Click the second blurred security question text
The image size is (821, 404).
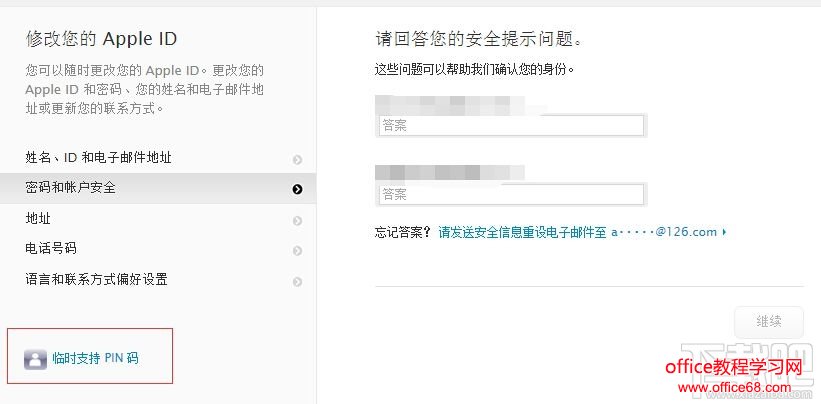(450, 171)
